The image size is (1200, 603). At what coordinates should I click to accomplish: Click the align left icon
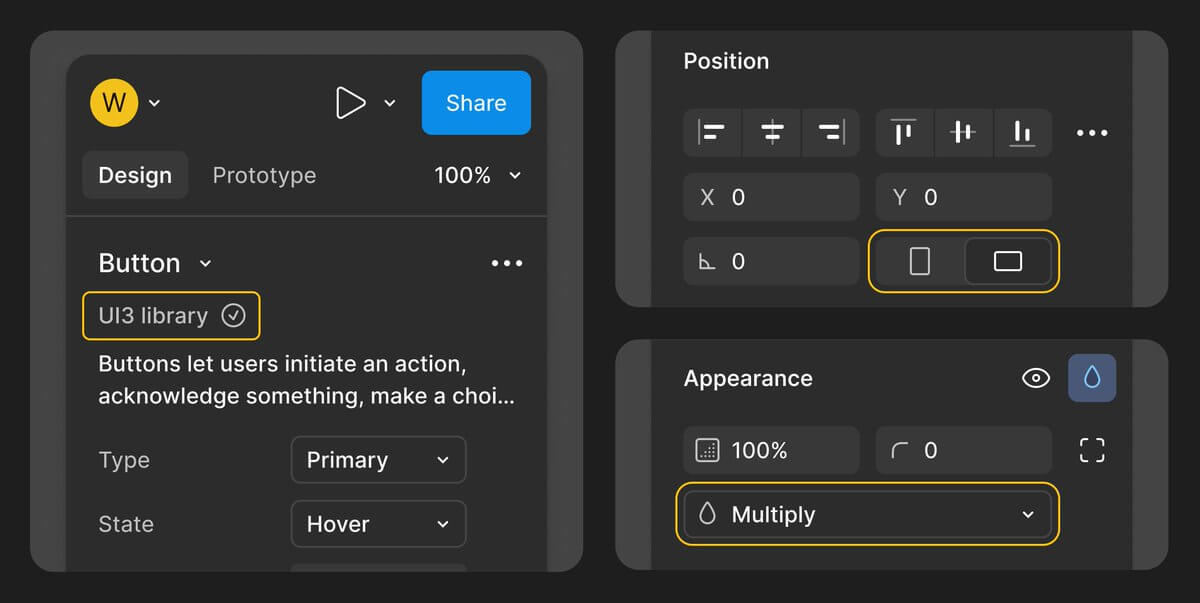tap(712, 133)
